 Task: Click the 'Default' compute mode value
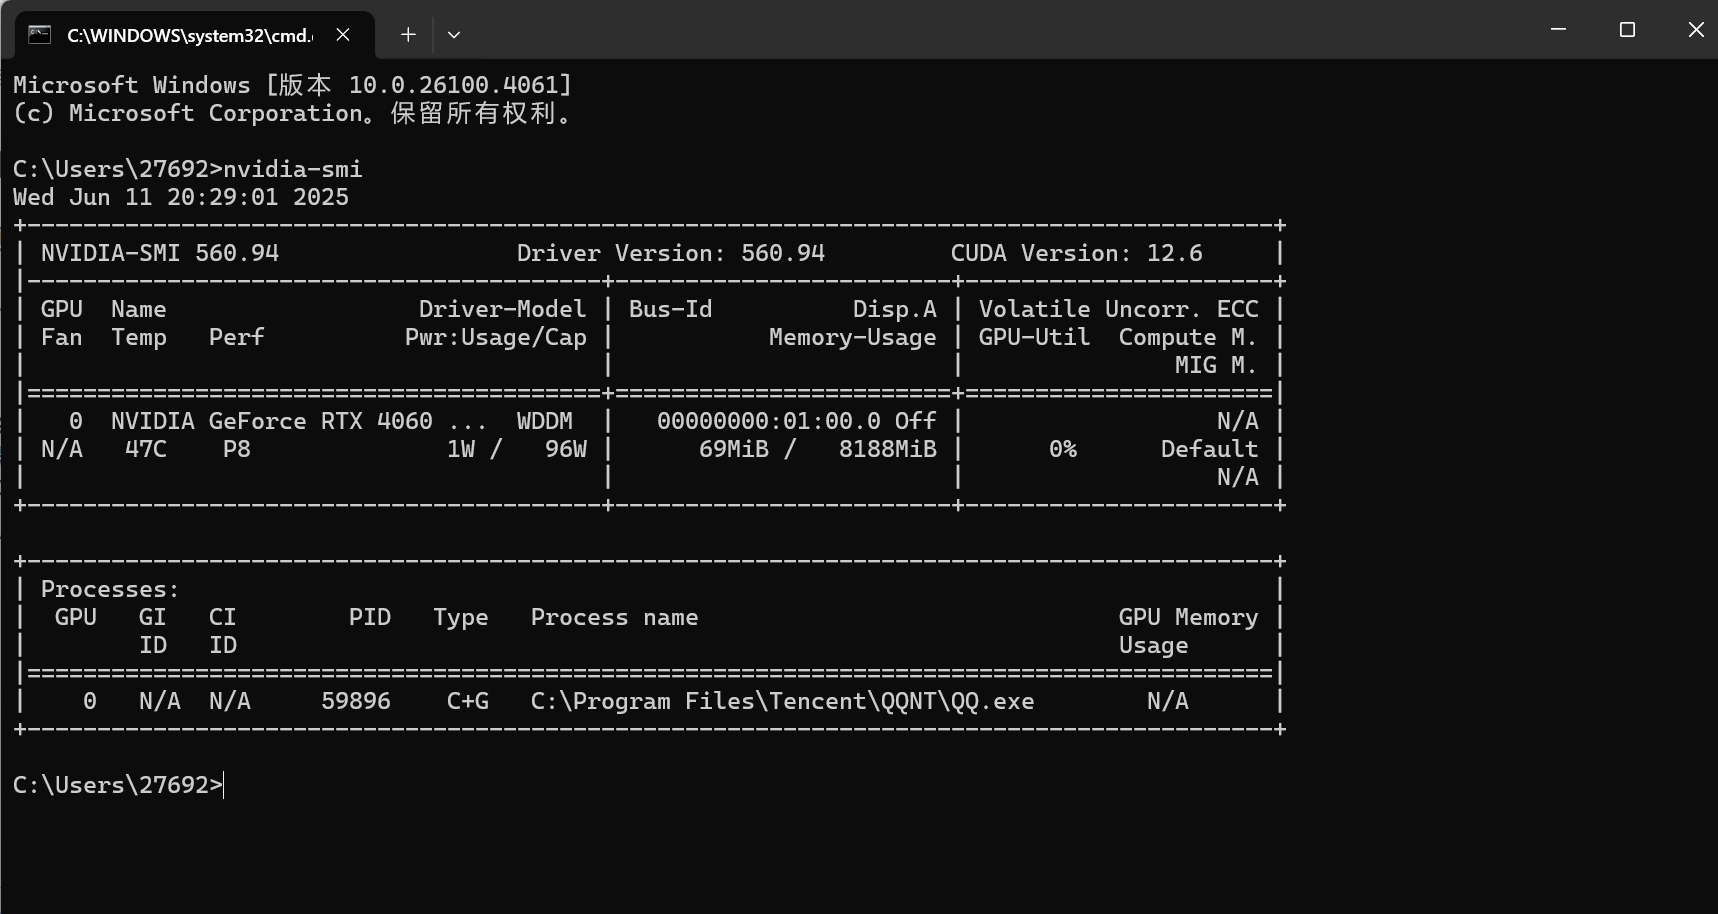pos(1209,449)
